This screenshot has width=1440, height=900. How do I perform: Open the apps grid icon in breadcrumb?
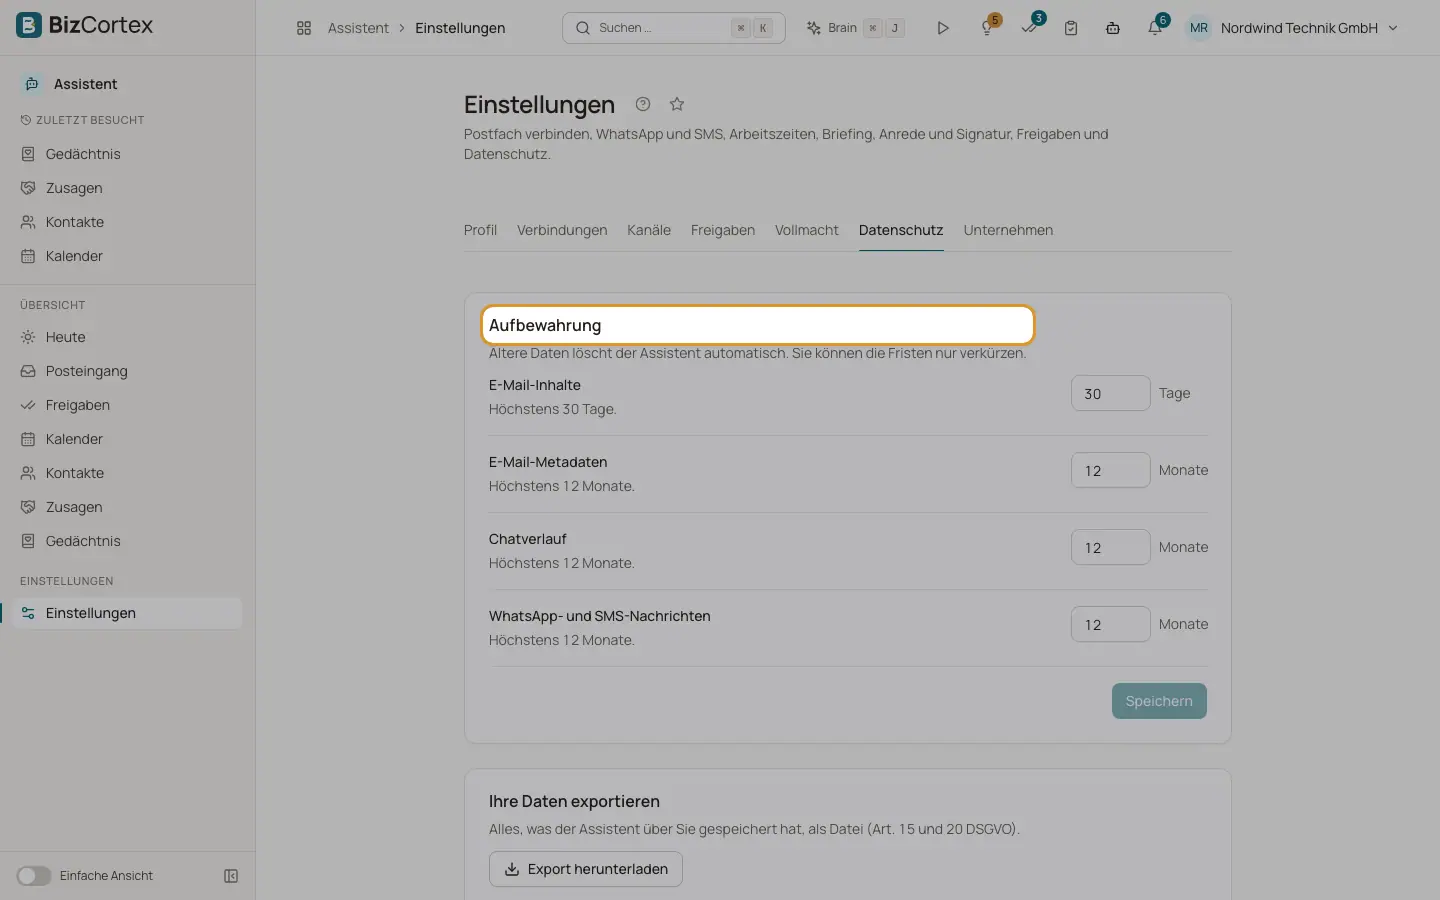point(304,28)
